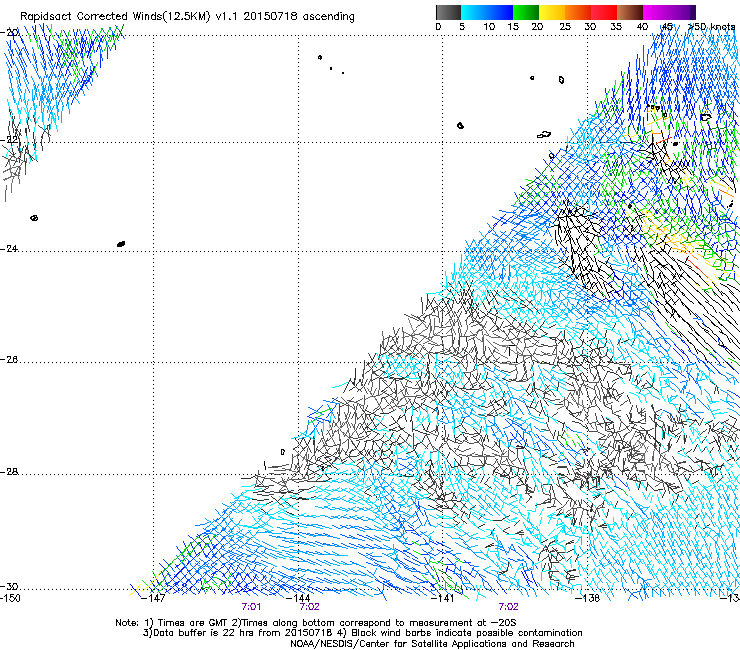Image resolution: width=740 pixels, height=650 pixels.
Task: Click the gray 0-5 knots legend color
Action: pos(448,12)
